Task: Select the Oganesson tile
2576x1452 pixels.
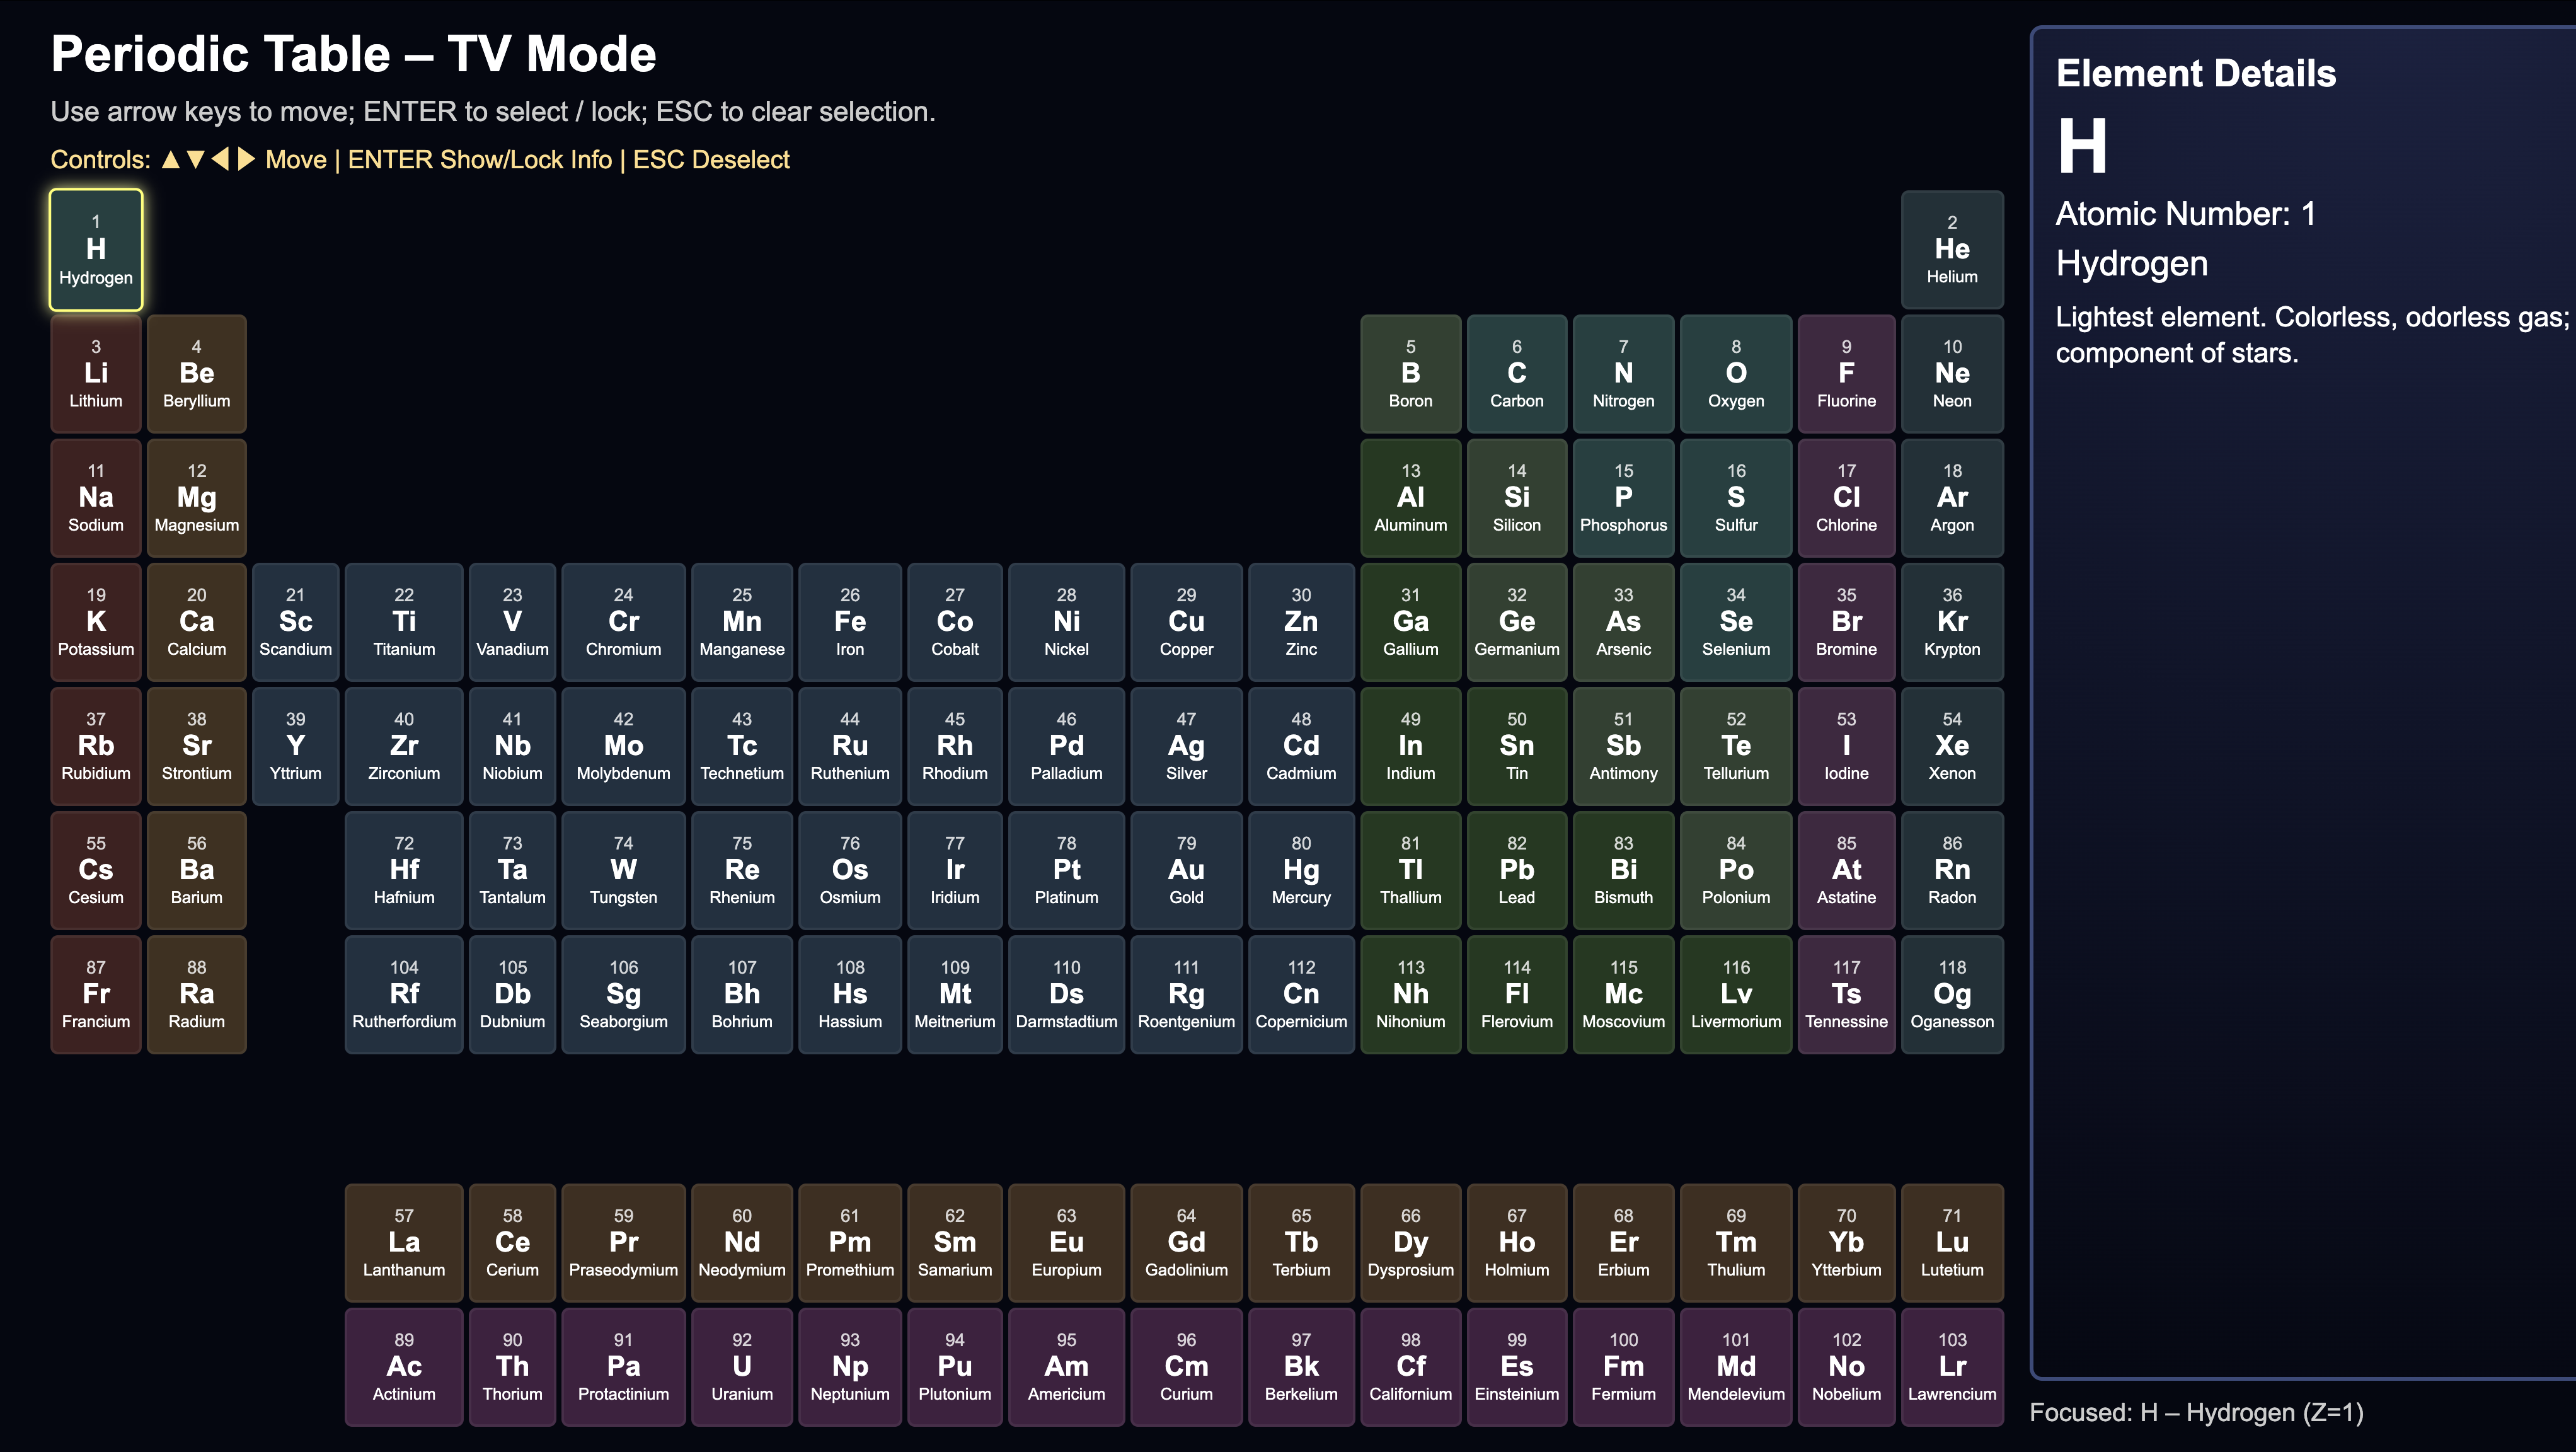Action: 1951,994
